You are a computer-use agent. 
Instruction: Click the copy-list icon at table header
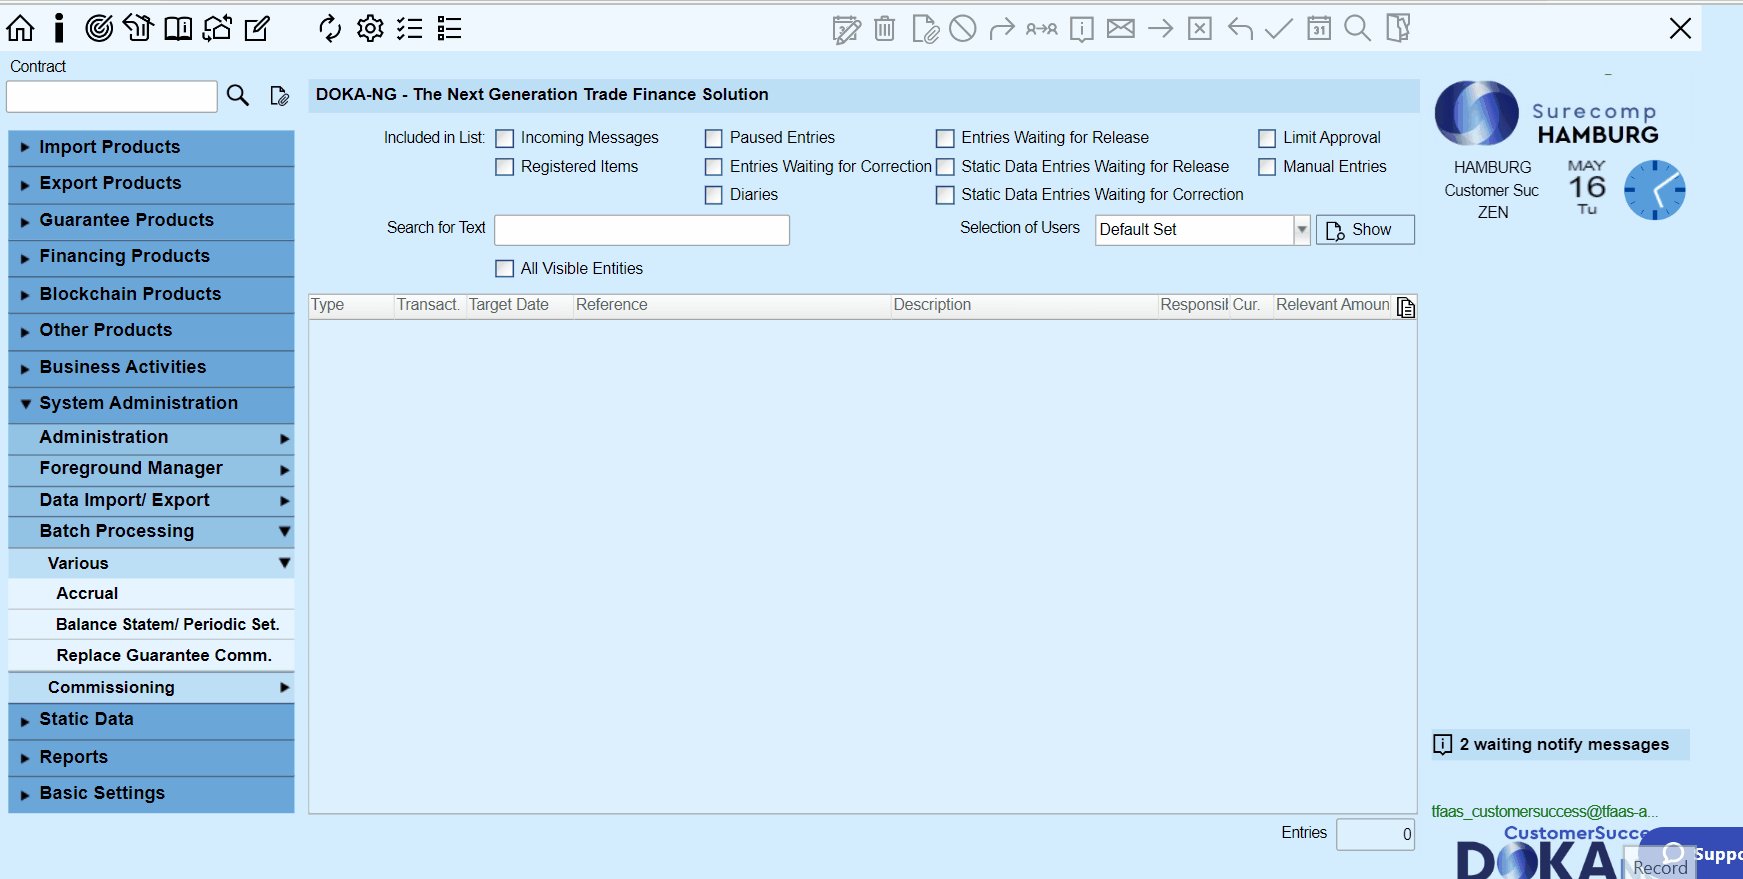[x=1406, y=307]
